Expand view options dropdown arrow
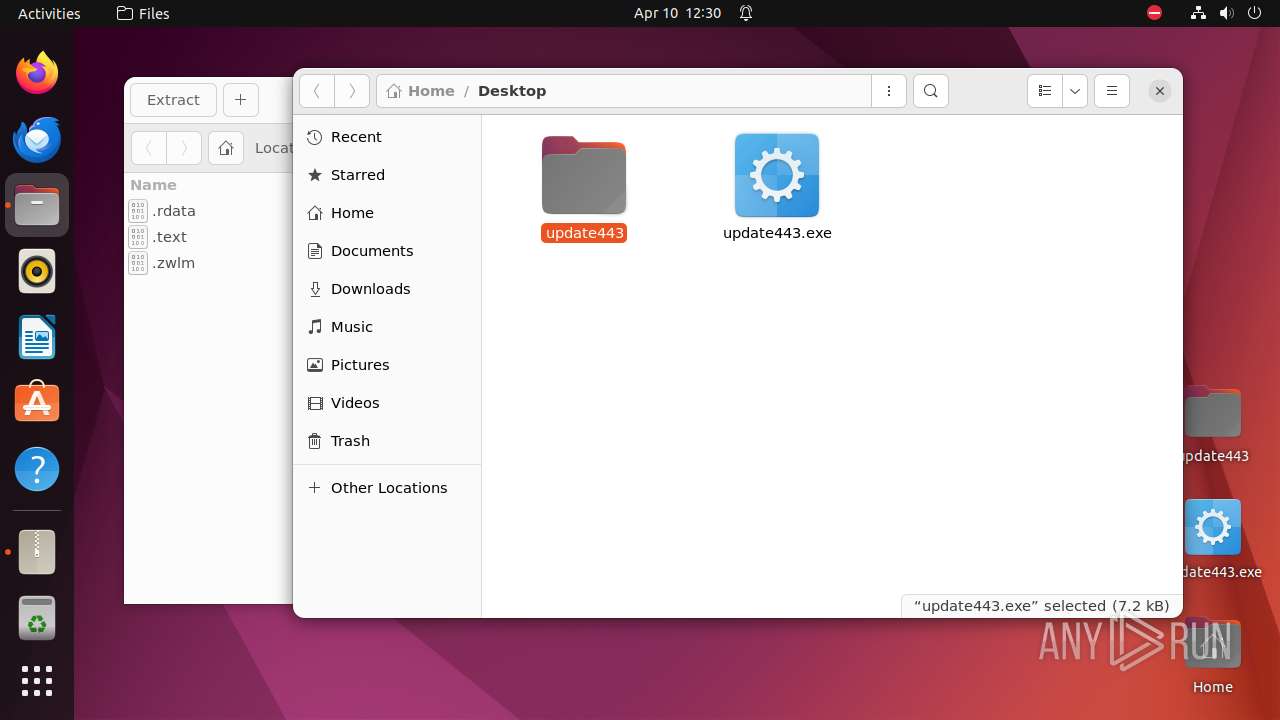1280x720 pixels. 1075,91
